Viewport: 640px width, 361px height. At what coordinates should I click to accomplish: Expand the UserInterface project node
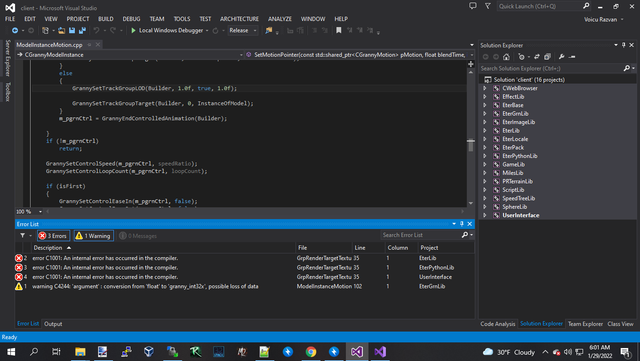tap(485, 215)
